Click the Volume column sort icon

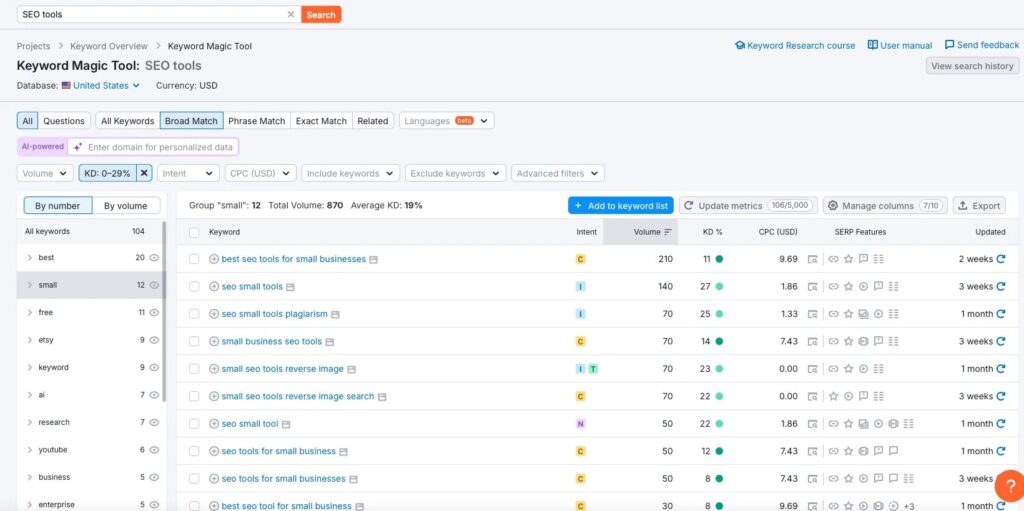[667, 232]
